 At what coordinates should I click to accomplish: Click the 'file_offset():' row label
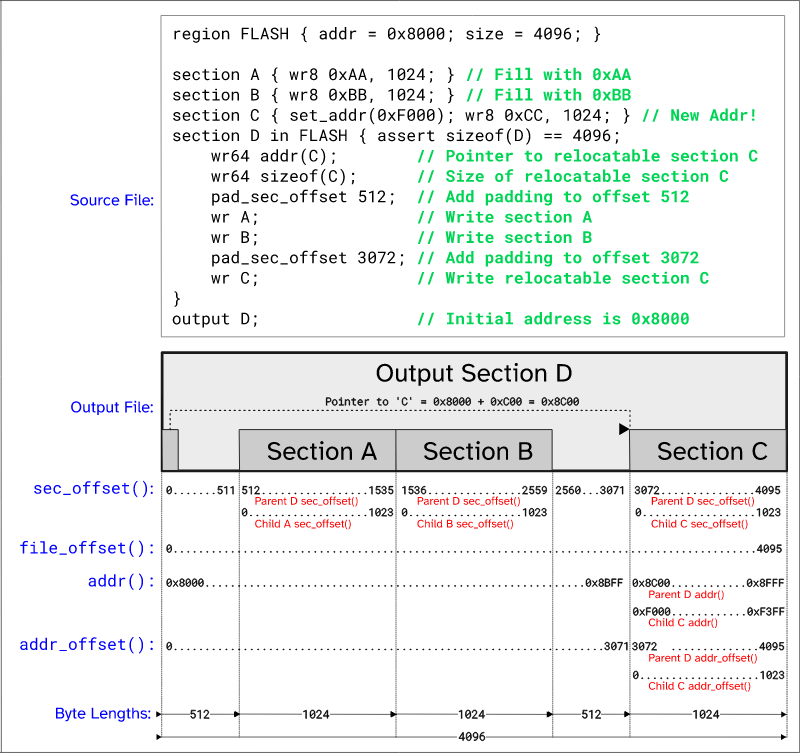pyautogui.click(x=87, y=548)
